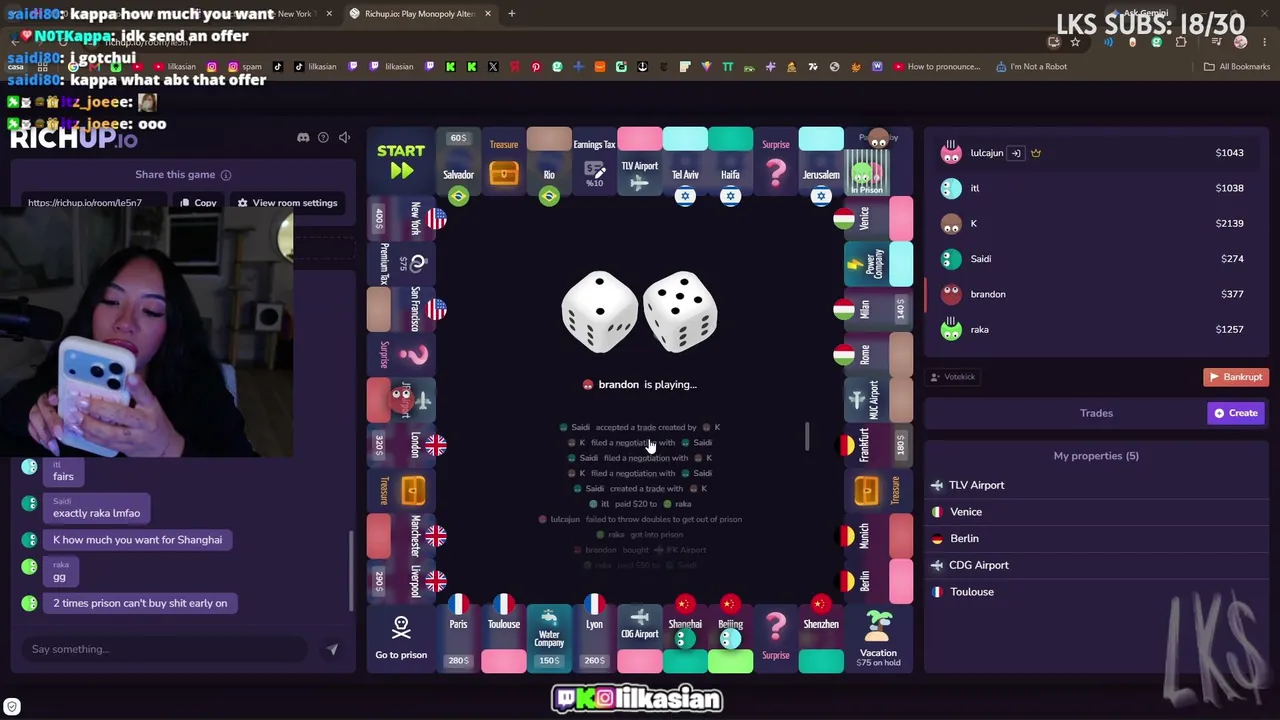Viewport: 1280px width, 720px height.
Task: Send the chat message with the arrow icon
Action: (332, 649)
